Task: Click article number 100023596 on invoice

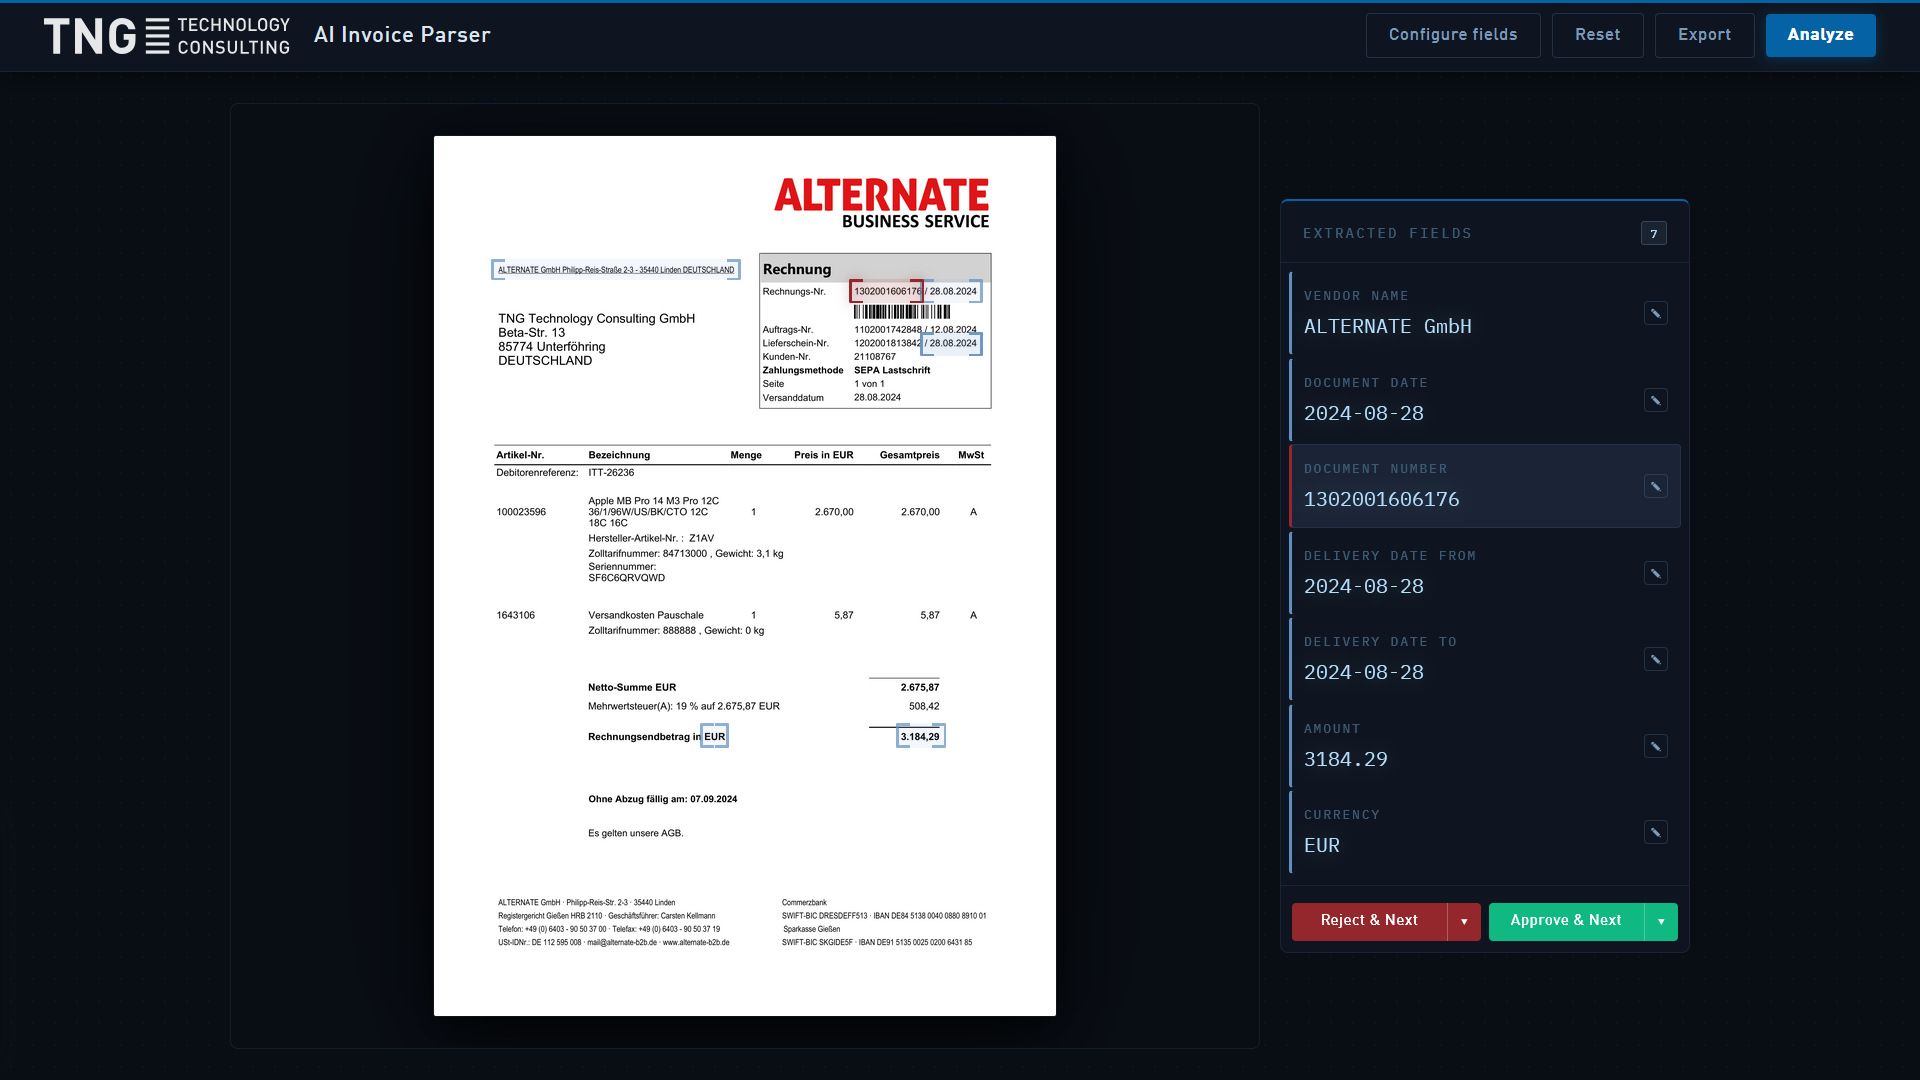Action: 521,512
